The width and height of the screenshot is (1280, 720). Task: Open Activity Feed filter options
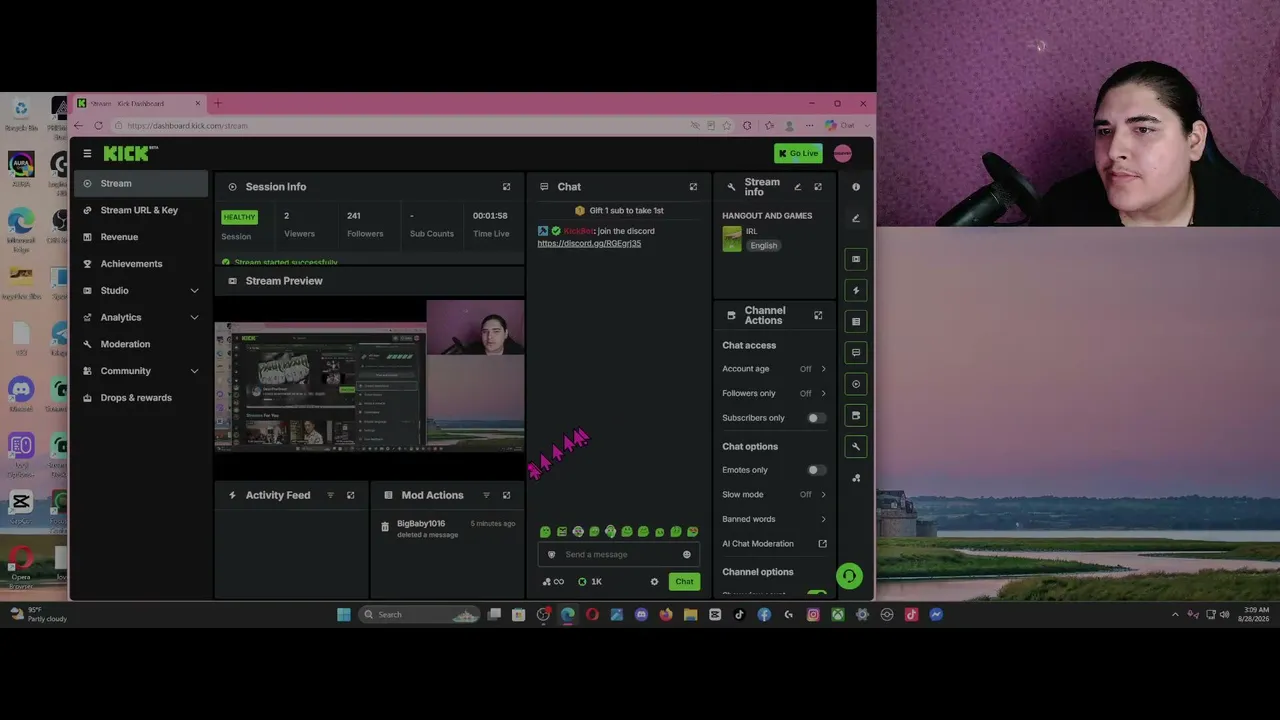[x=330, y=495]
